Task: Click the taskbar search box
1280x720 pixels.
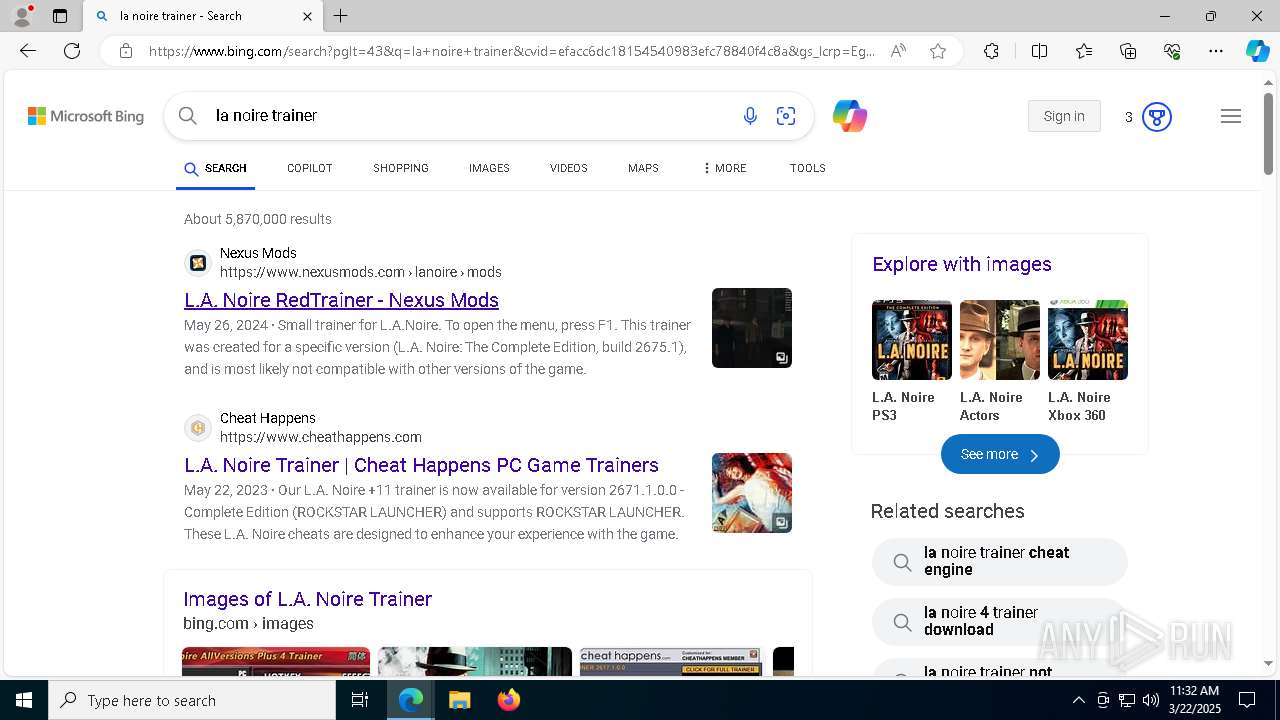Action: click(x=192, y=700)
